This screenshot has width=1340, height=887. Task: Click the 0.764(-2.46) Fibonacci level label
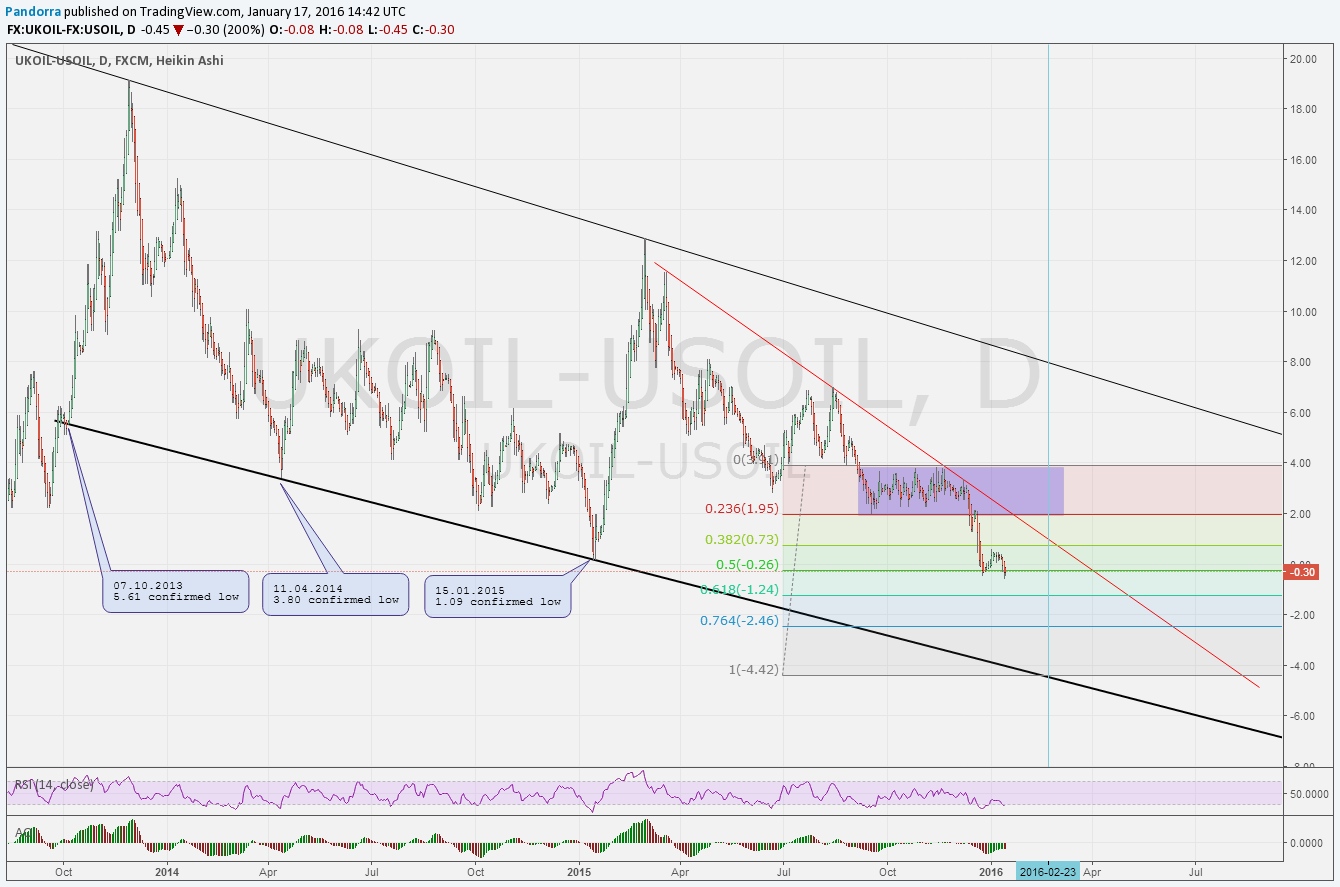[x=739, y=620]
